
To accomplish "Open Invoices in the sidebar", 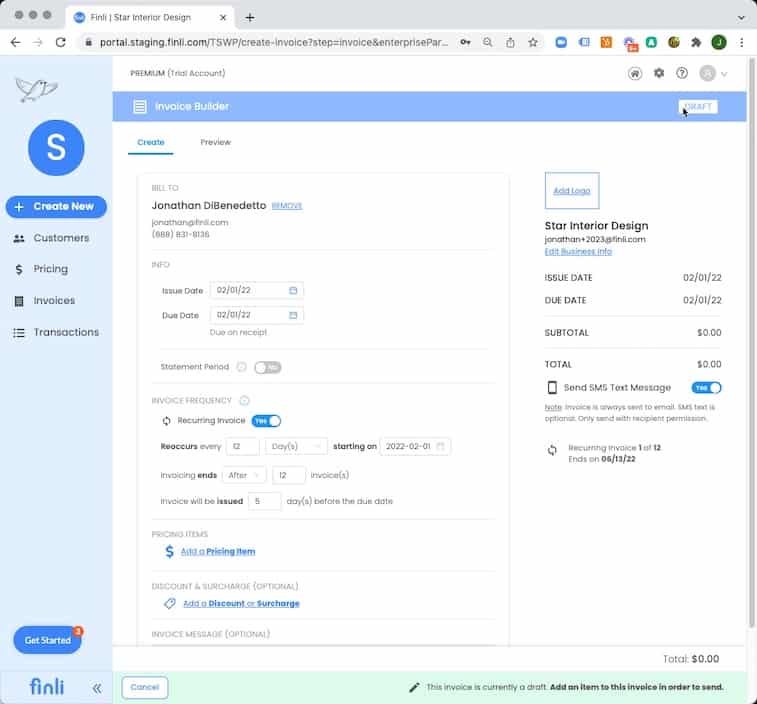I will (56, 301).
